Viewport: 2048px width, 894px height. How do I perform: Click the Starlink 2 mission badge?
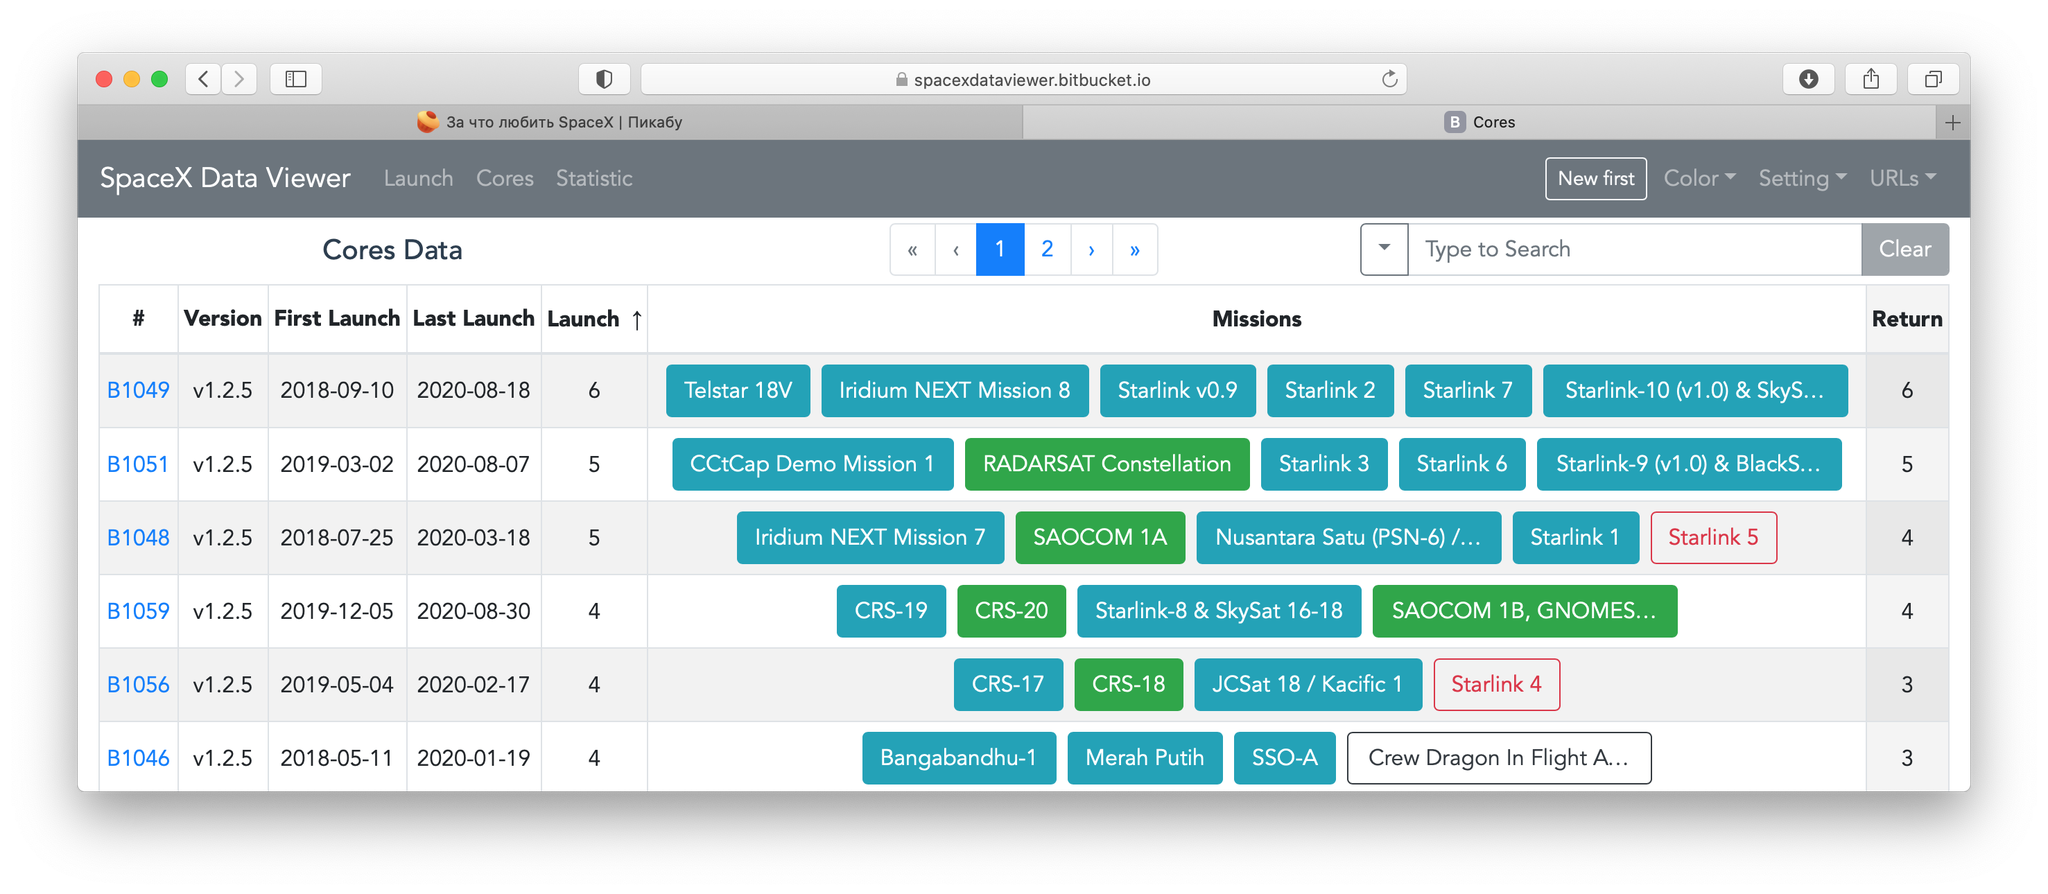[1330, 390]
